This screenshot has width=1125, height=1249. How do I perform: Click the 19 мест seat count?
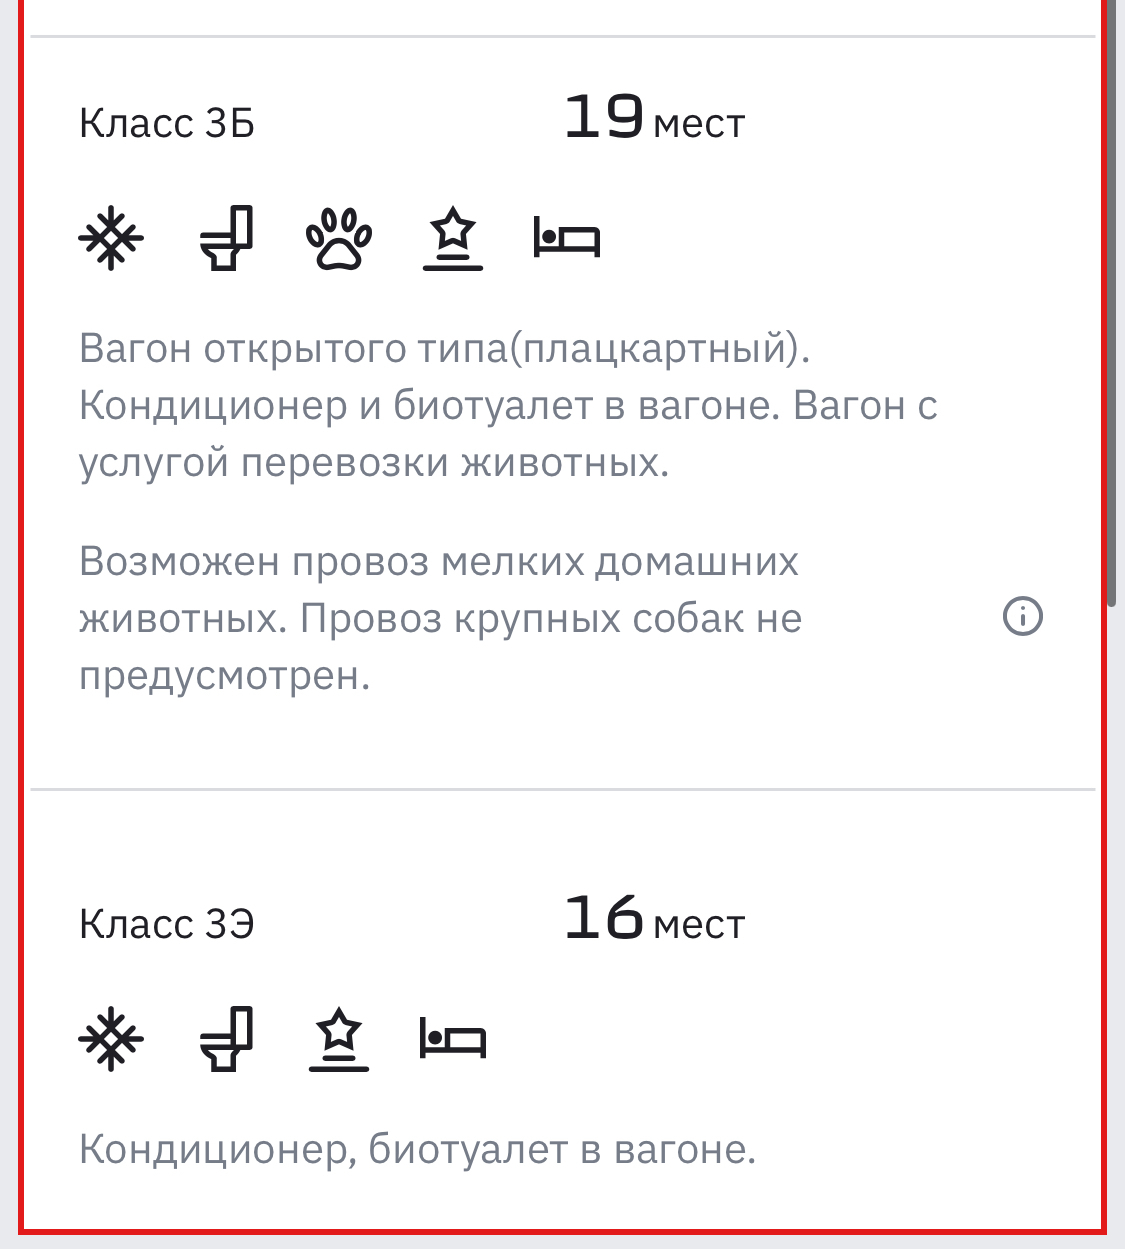(x=654, y=119)
